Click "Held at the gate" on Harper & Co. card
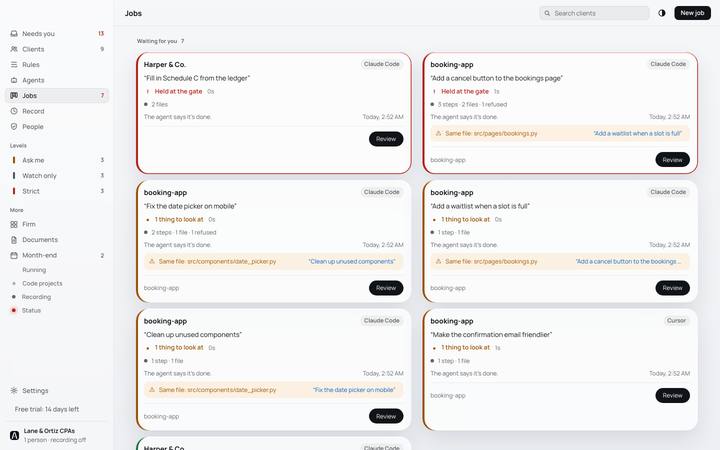The width and height of the screenshot is (720, 450). click(178, 91)
